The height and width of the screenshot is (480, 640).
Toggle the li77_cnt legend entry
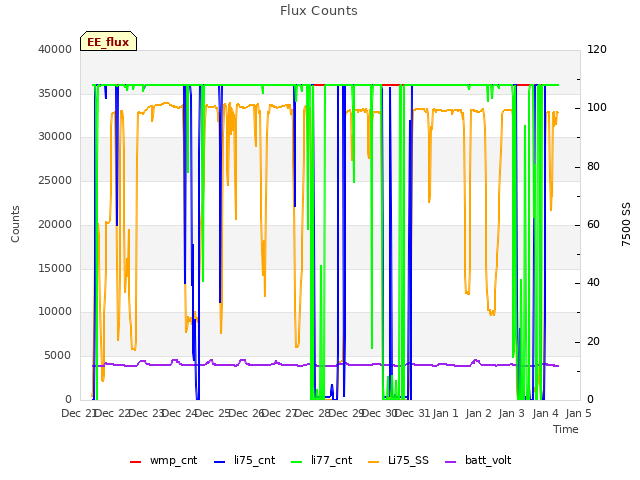click(x=321, y=460)
